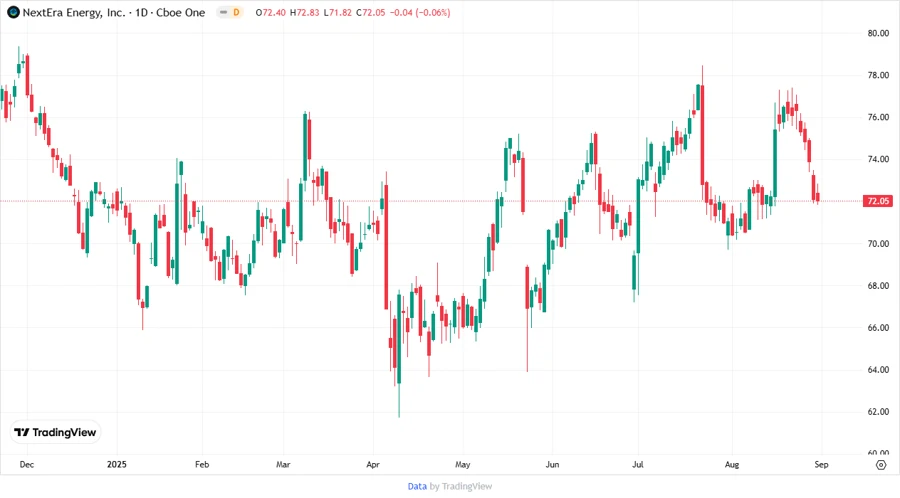Click the Dec time axis label
Screen dimensions: 900x498
coord(26,464)
